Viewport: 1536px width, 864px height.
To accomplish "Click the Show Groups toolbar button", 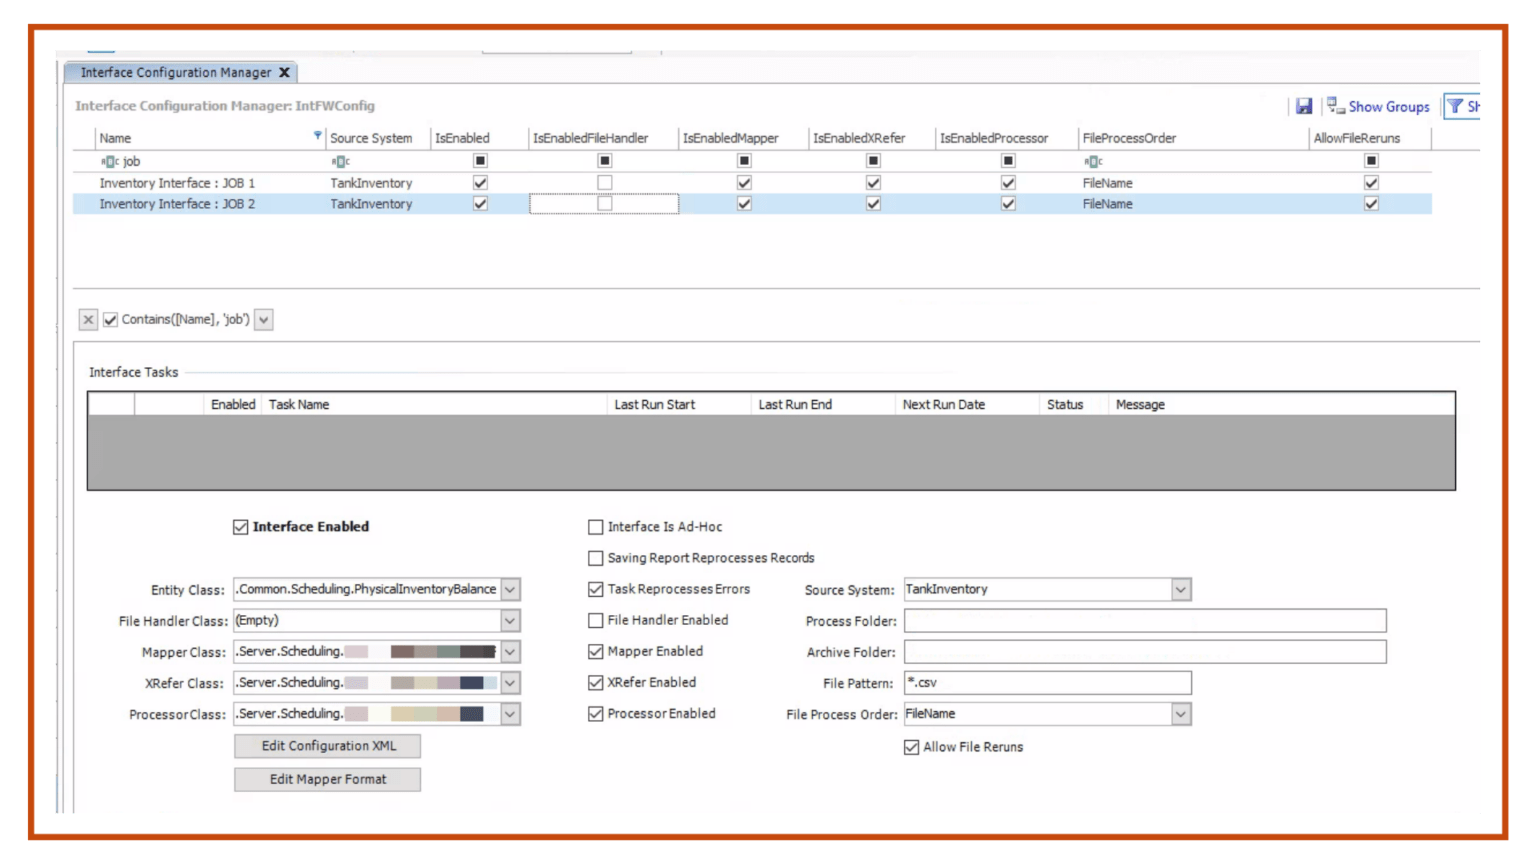I will coord(1379,106).
